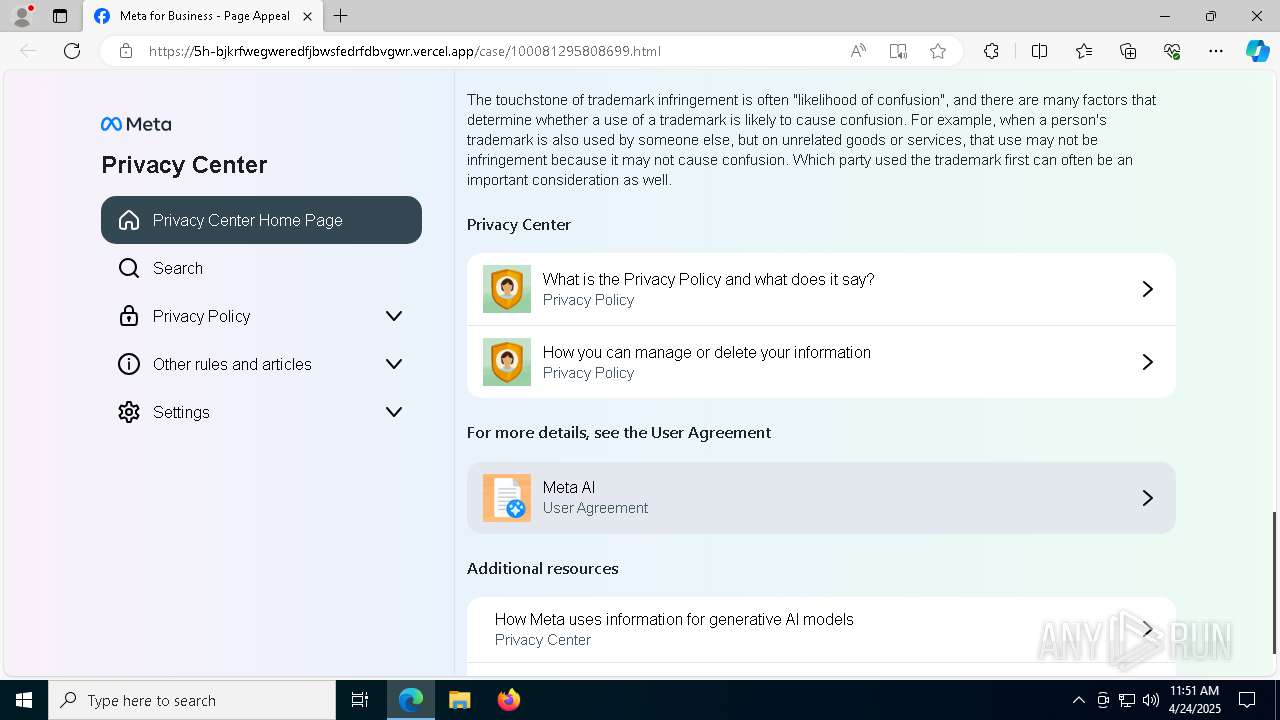Open a new tab with plus button
This screenshot has width=1280, height=720.
[341, 16]
